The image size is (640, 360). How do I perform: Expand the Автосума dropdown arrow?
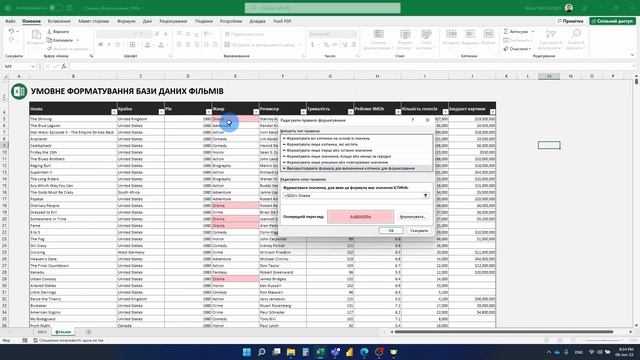pyautogui.click(x=533, y=31)
